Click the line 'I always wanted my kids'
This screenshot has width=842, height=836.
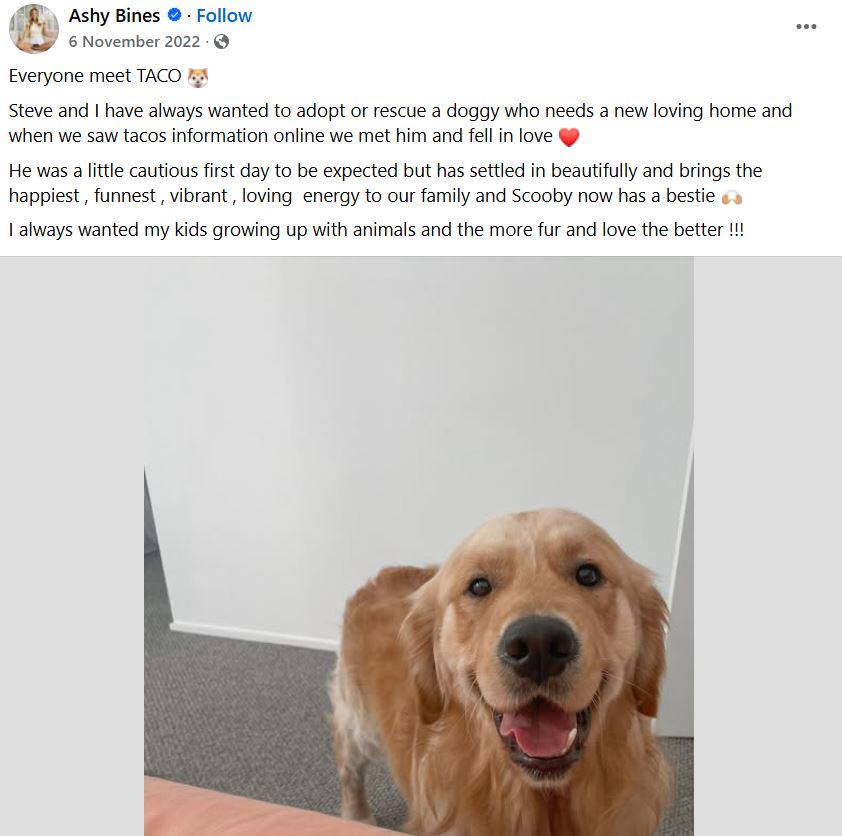(x=376, y=230)
